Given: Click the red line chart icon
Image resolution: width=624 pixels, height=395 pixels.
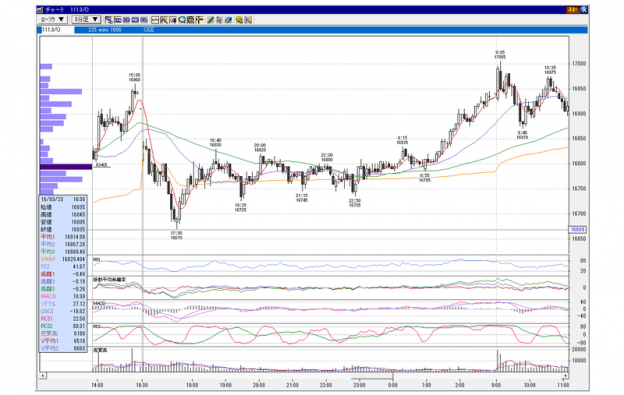Looking at the screenshot, I should (155, 19).
